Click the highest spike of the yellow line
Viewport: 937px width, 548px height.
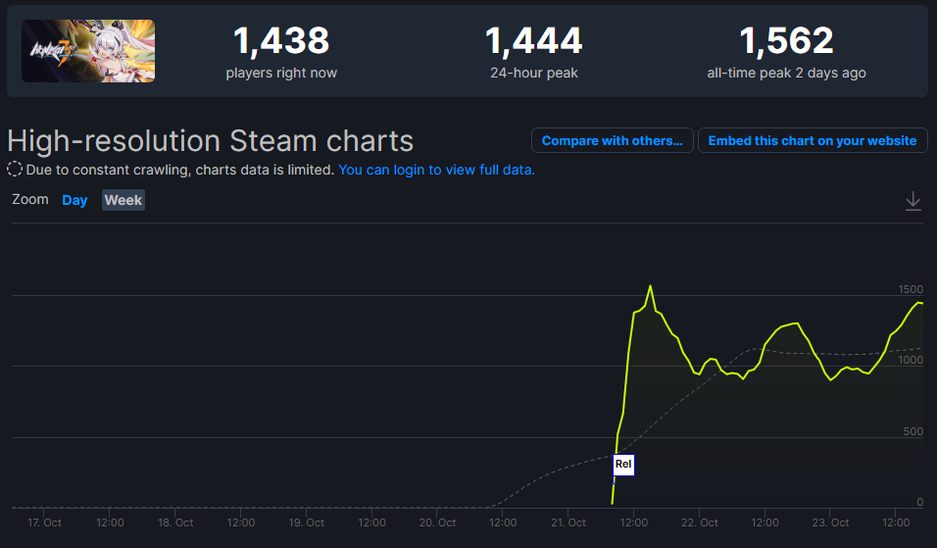tap(651, 287)
